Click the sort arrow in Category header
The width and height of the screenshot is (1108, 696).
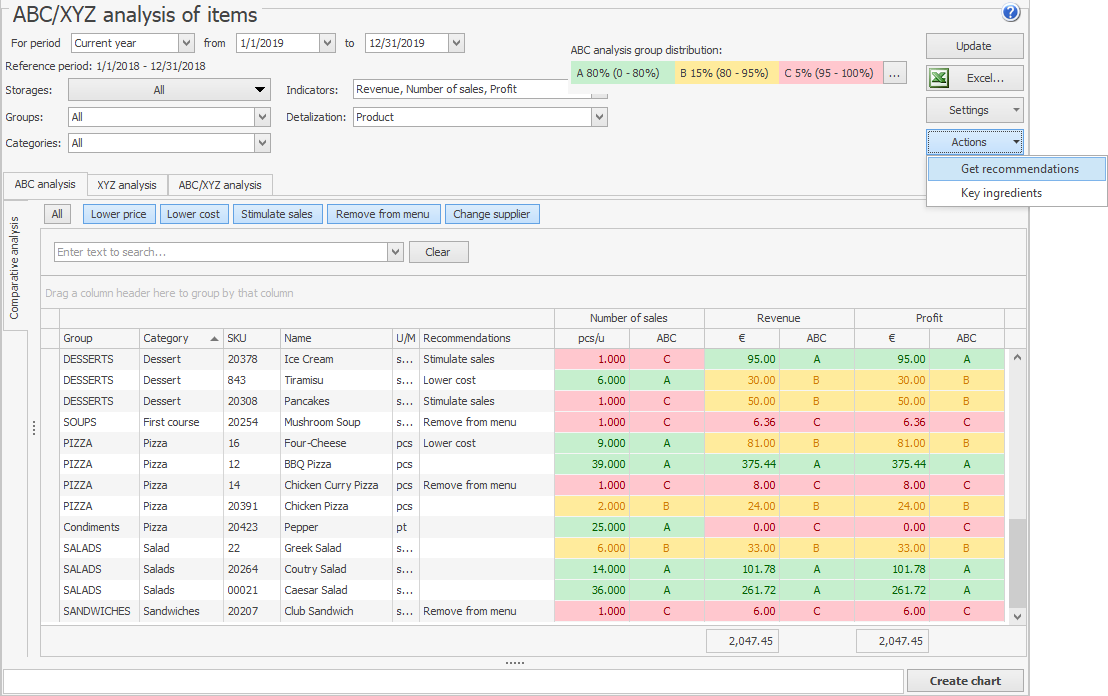214,339
